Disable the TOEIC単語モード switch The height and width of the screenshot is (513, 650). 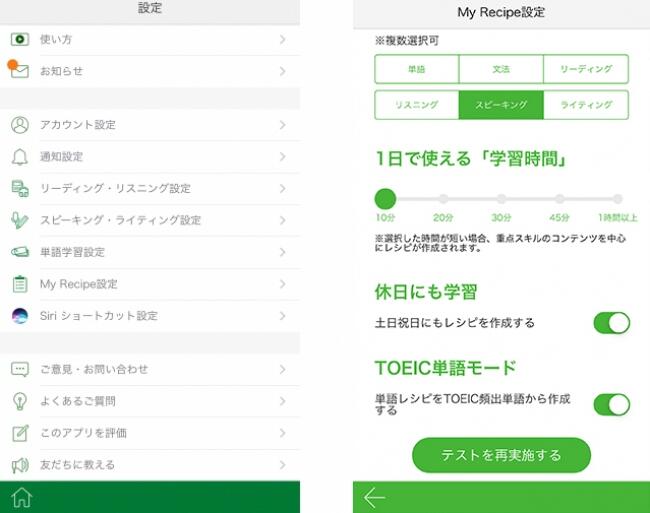[611, 404]
